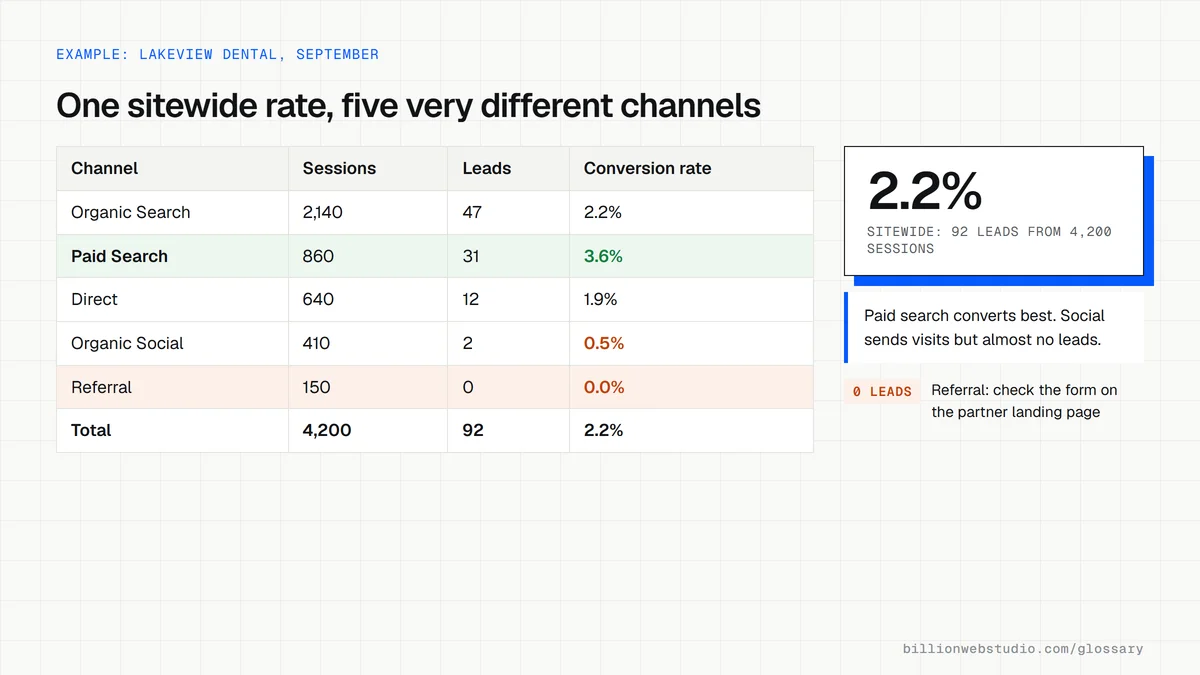The image size is (1200, 675).
Task: Select the 640 sessions cell
Action: pos(368,299)
